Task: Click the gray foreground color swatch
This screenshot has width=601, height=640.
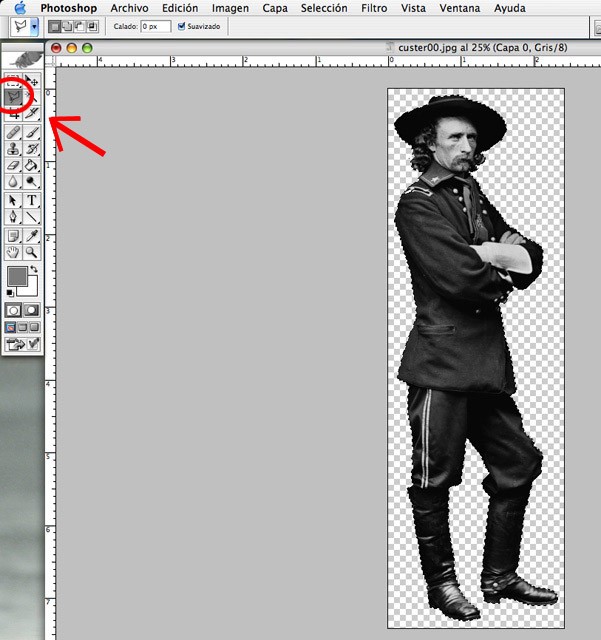Action: pyautogui.click(x=17, y=276)
